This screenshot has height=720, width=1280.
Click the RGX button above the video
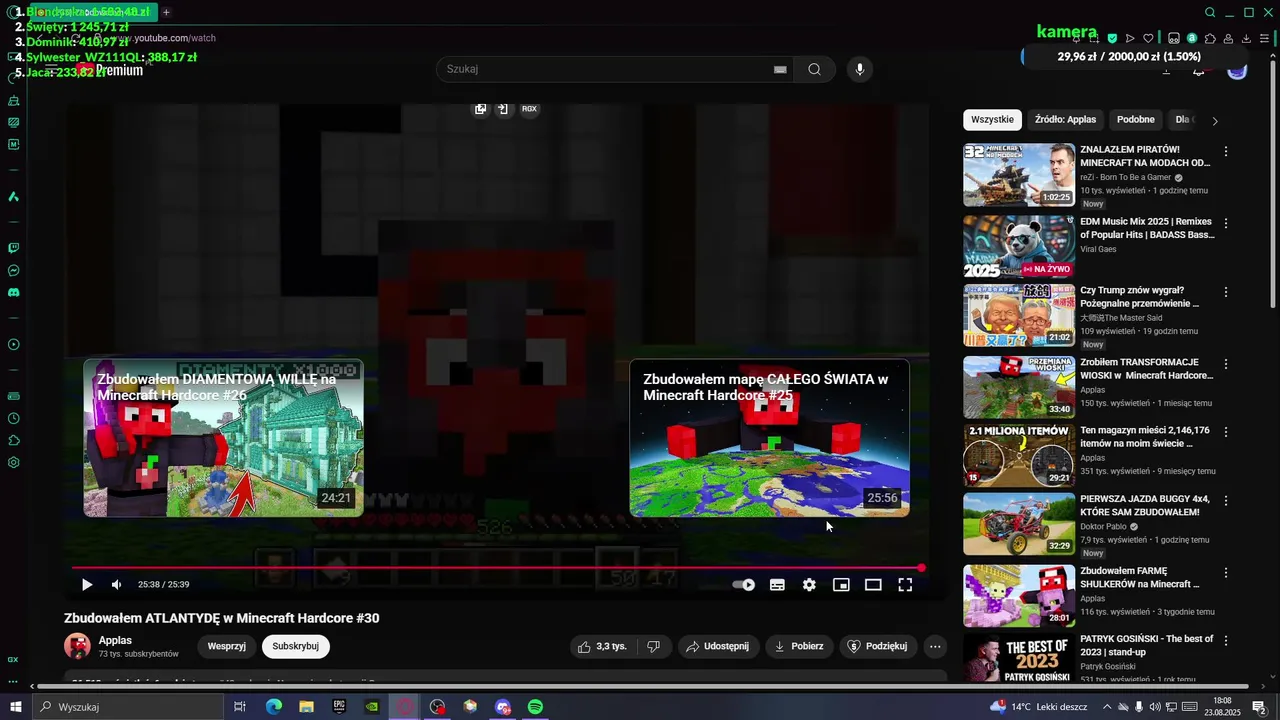(x=529, y=109)
